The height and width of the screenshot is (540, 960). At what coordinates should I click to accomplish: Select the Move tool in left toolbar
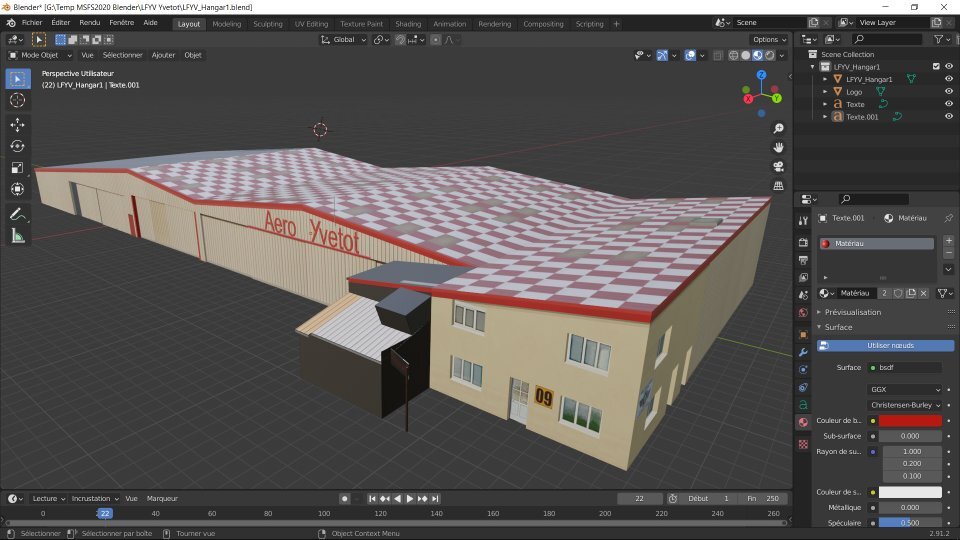click(x=17, y=125)
